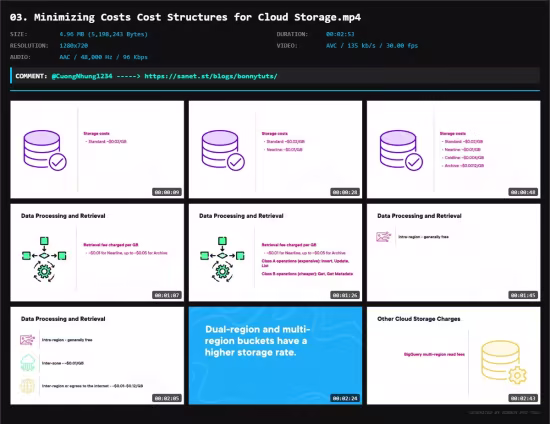Click the Coldline price line in the 00:00:48 frame
Image resolution: width=550 pixels, height=424 pixels.
coord(463,158)
